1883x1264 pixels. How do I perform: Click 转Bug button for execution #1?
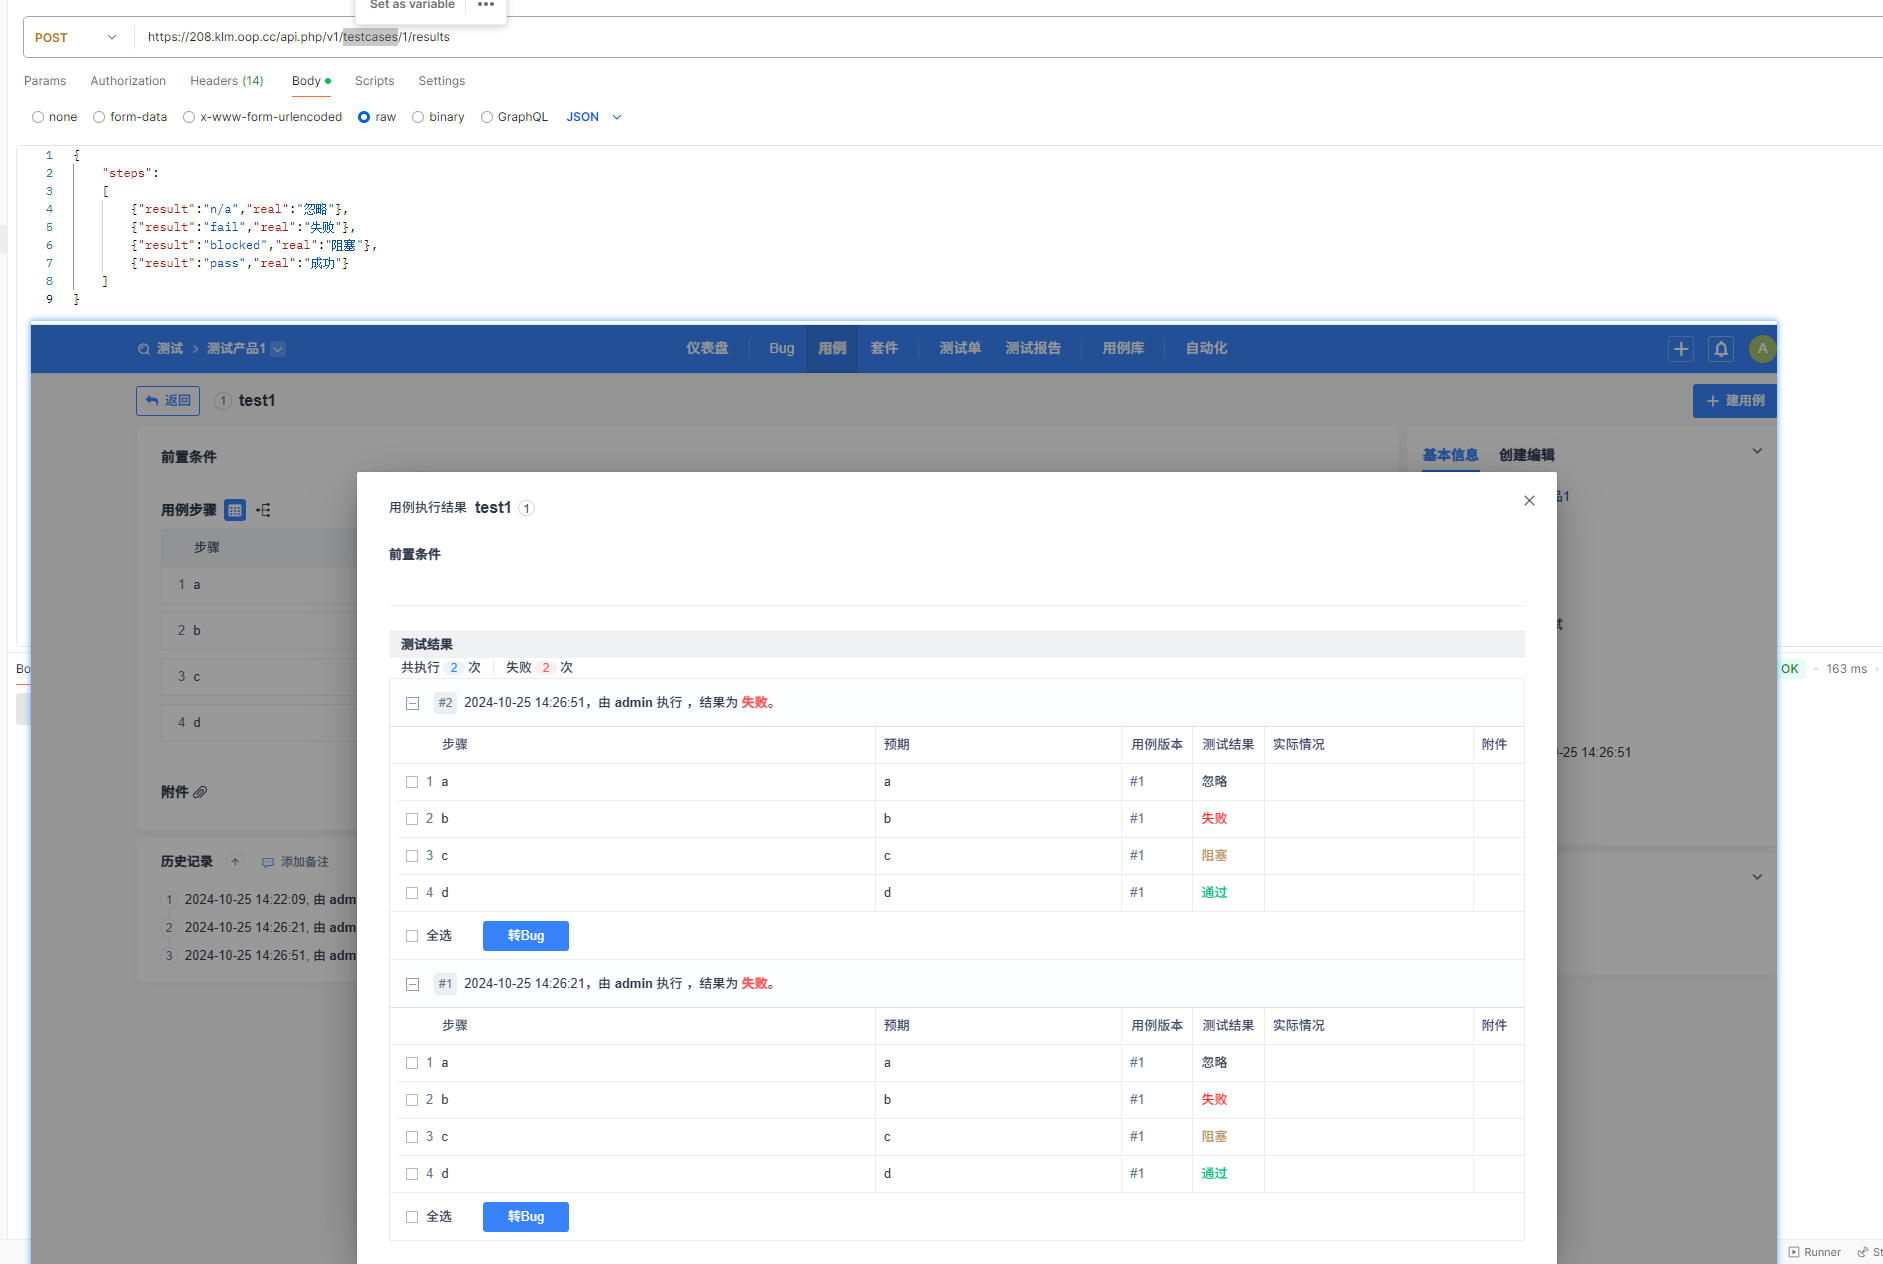tap(526, 1217)
